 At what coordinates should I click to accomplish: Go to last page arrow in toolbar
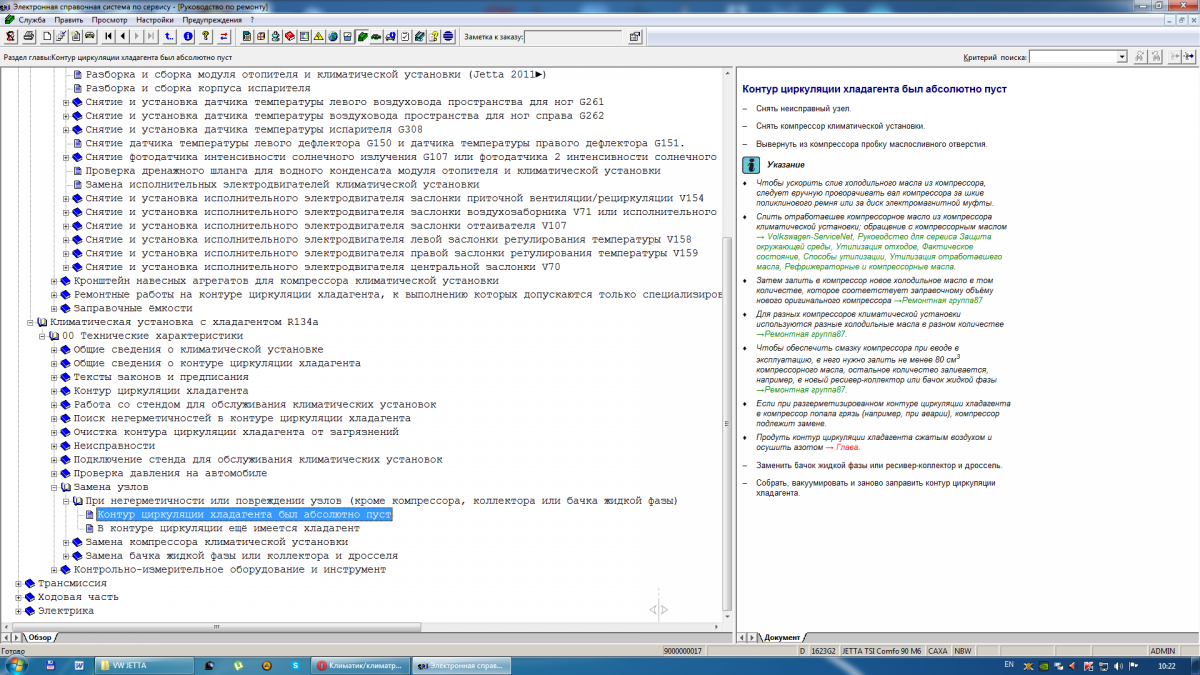tap(151, 37)
